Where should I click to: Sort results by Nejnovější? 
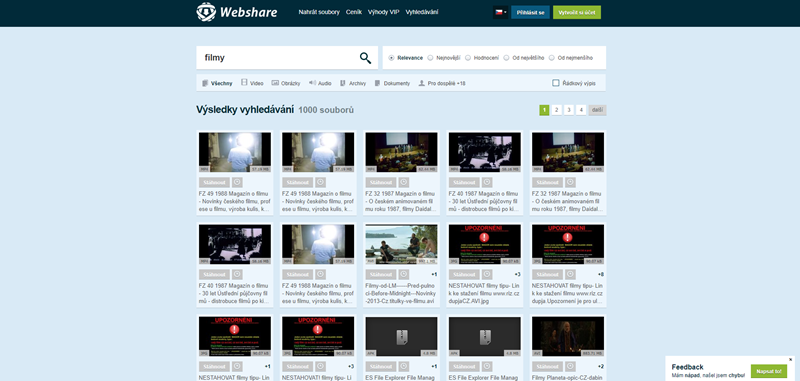[444, 58]
